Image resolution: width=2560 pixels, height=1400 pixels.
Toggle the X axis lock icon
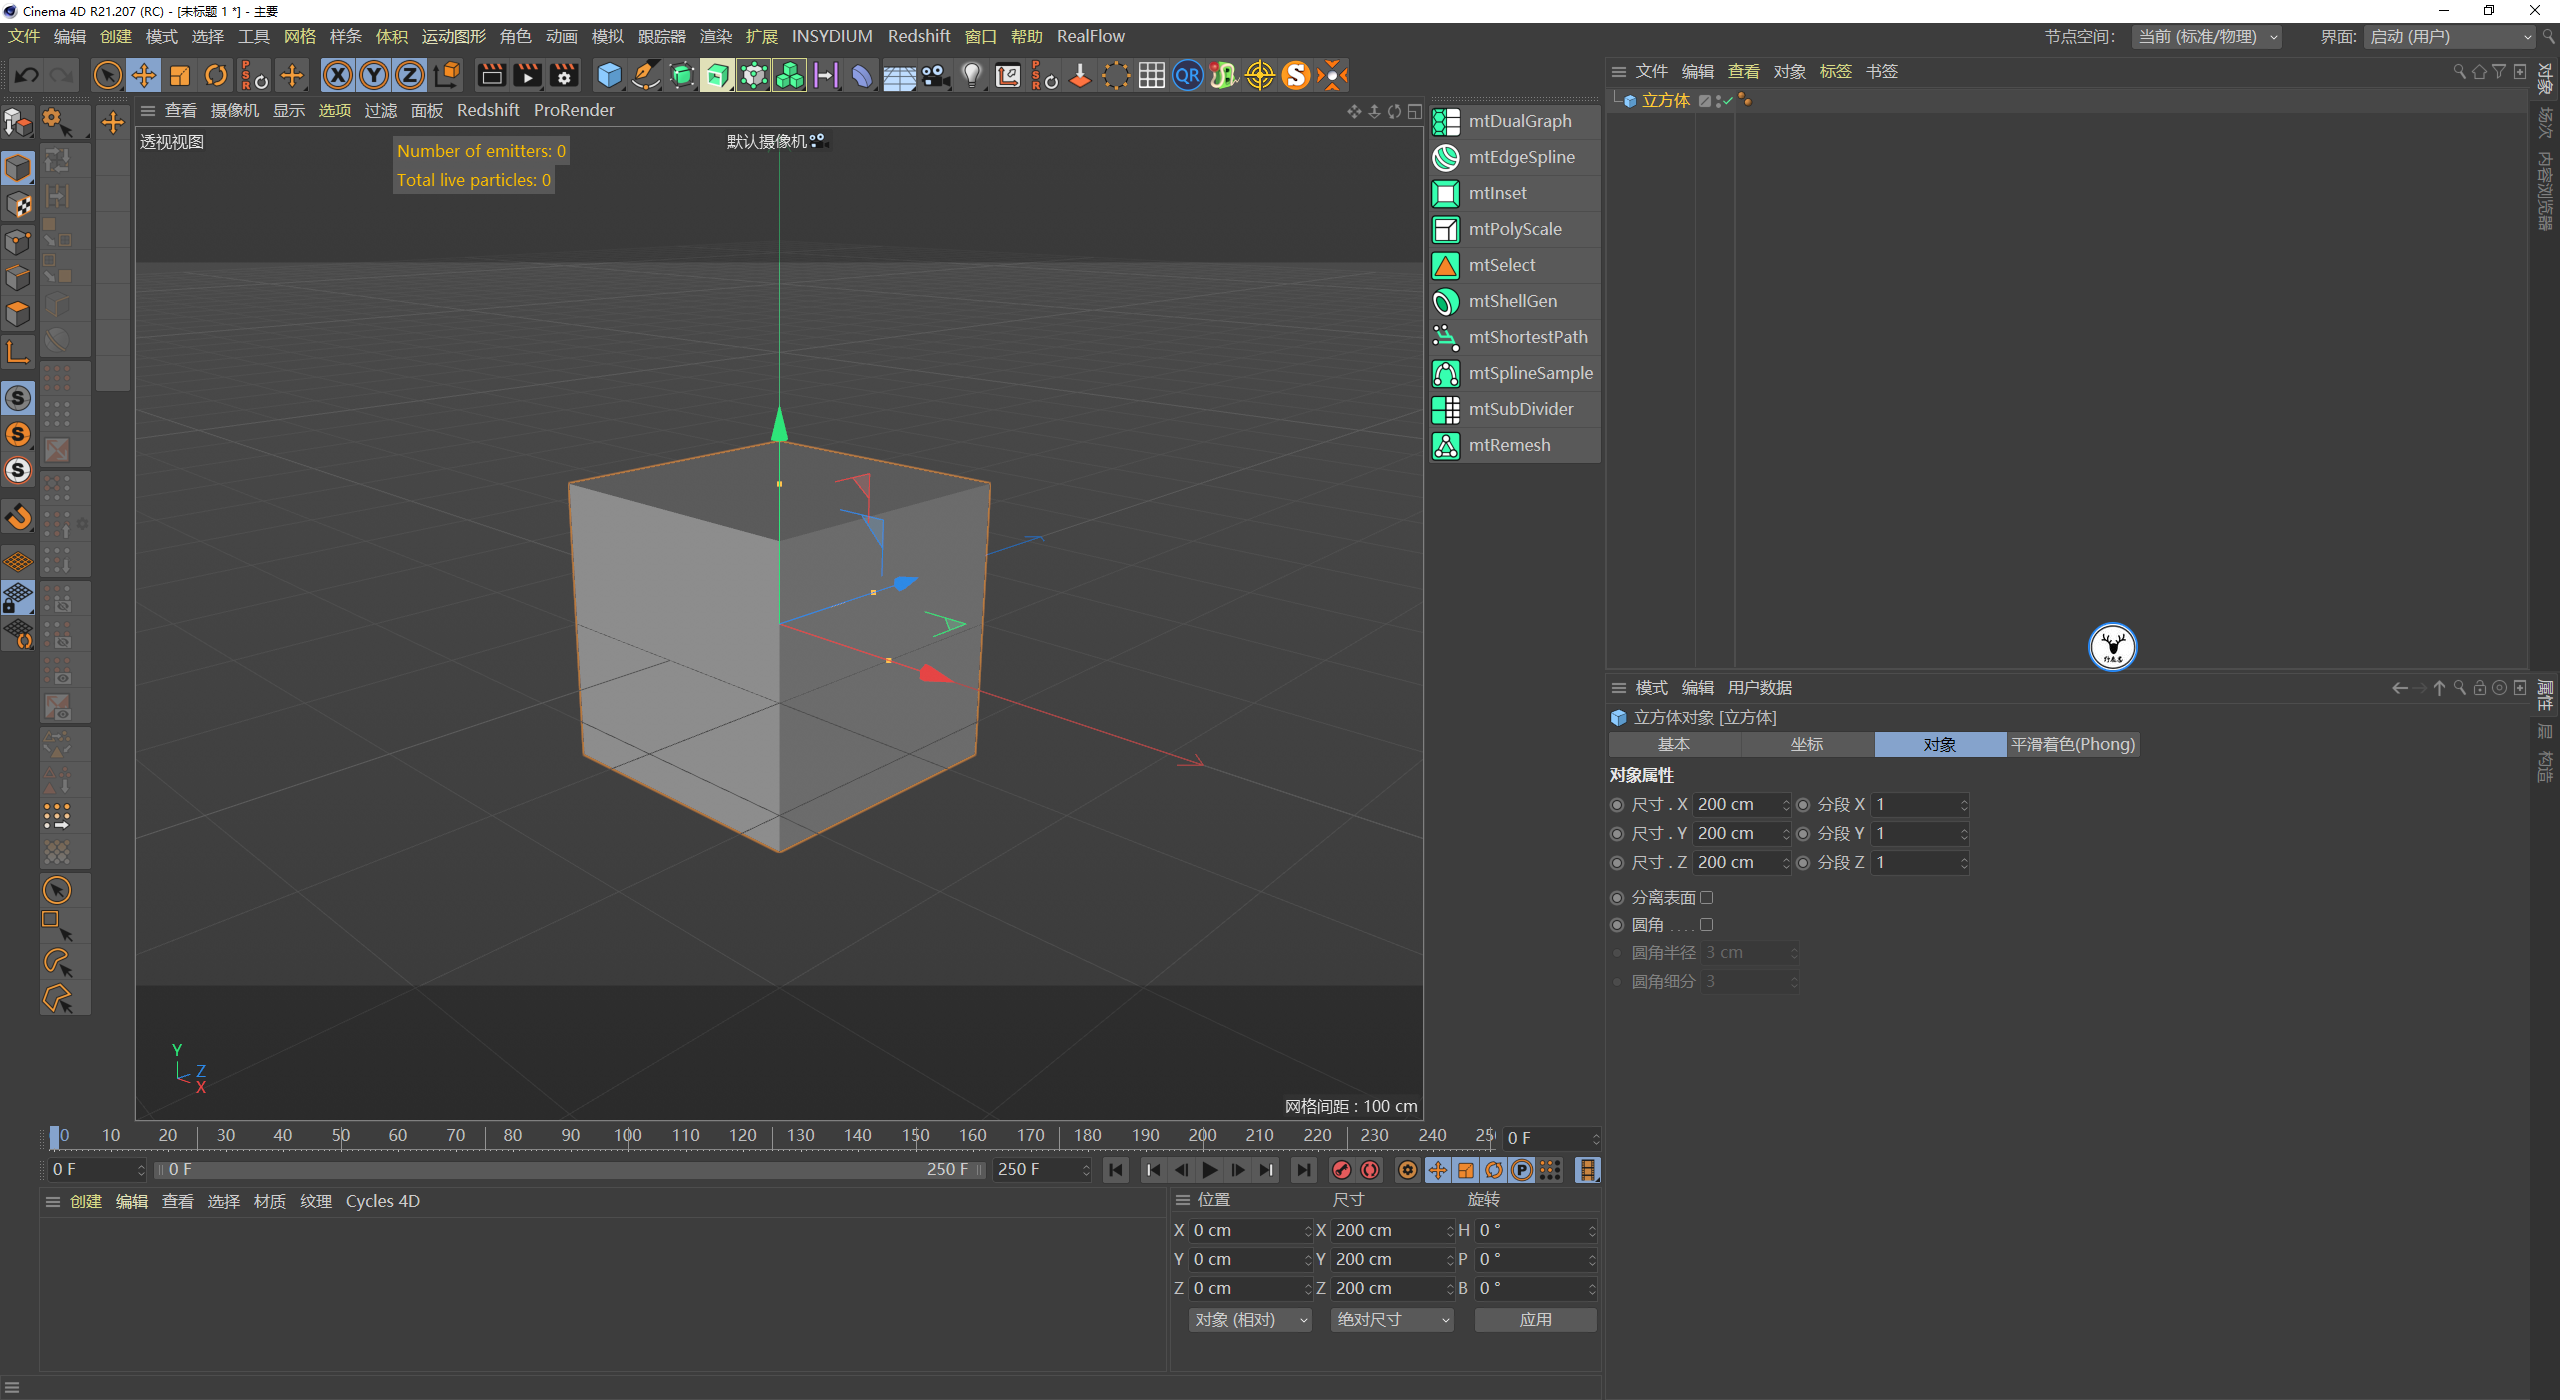338,75
